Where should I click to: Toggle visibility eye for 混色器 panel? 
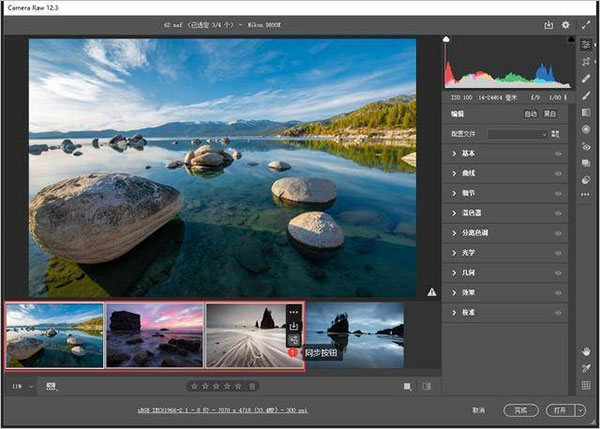click(558, 214)
